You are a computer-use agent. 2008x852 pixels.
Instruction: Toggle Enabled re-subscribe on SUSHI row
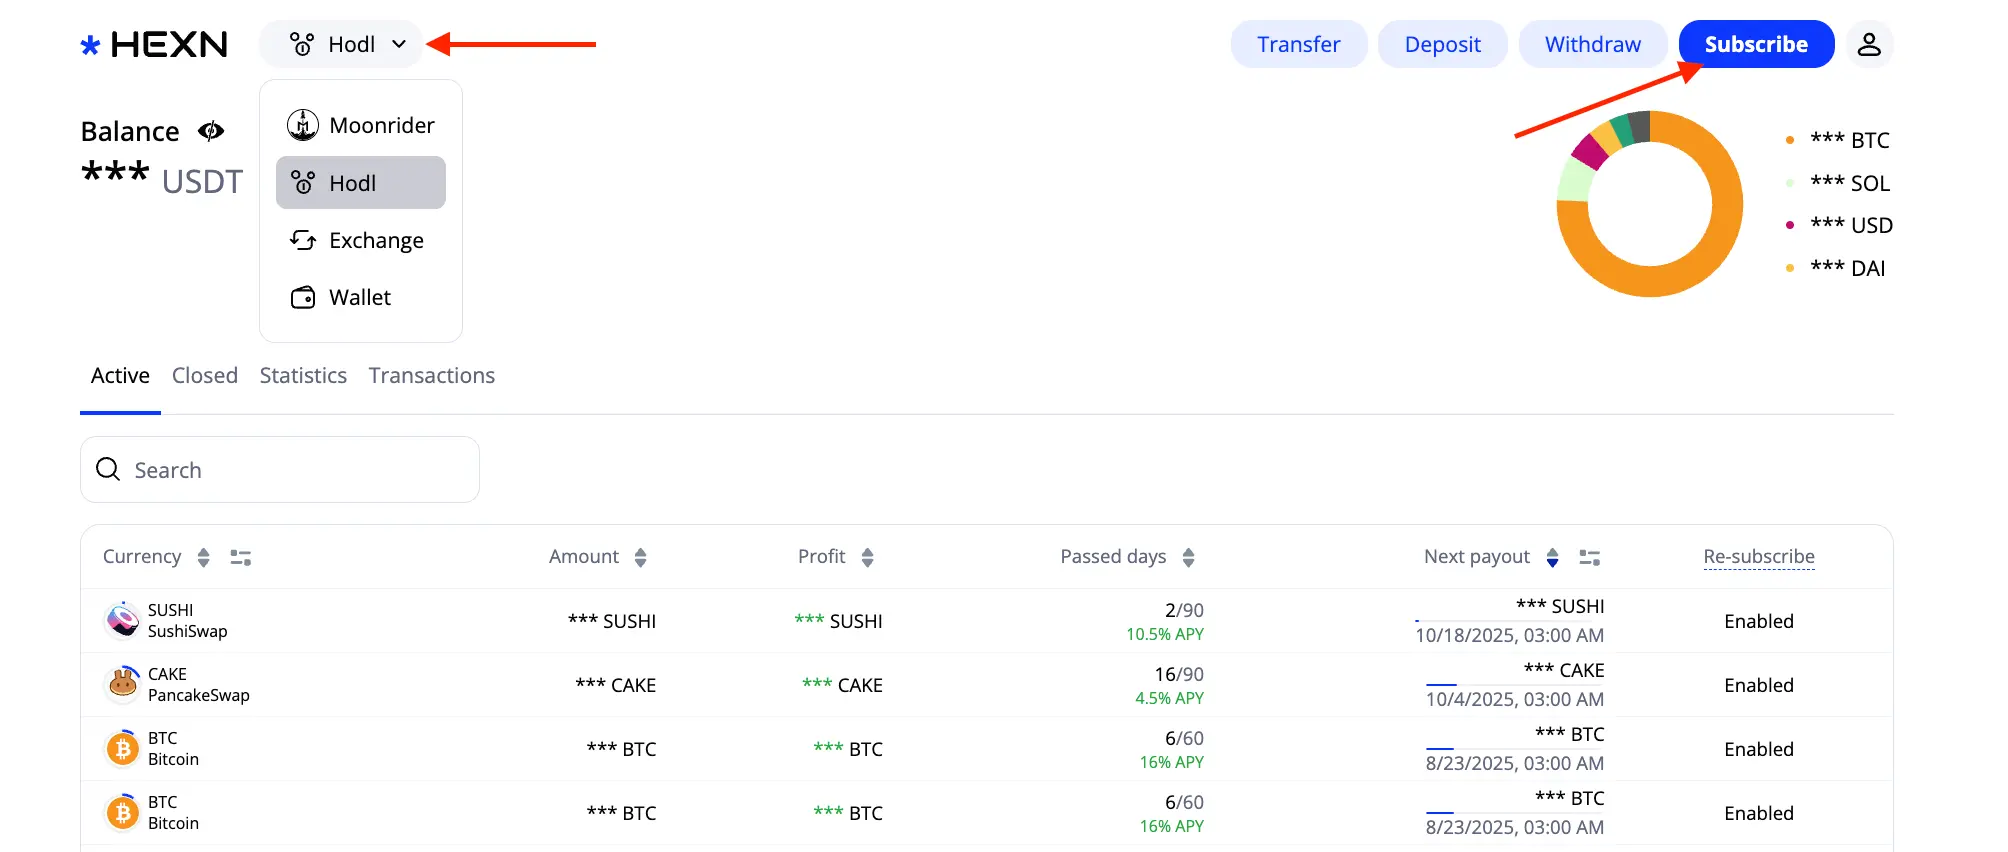pos(1759,621)
